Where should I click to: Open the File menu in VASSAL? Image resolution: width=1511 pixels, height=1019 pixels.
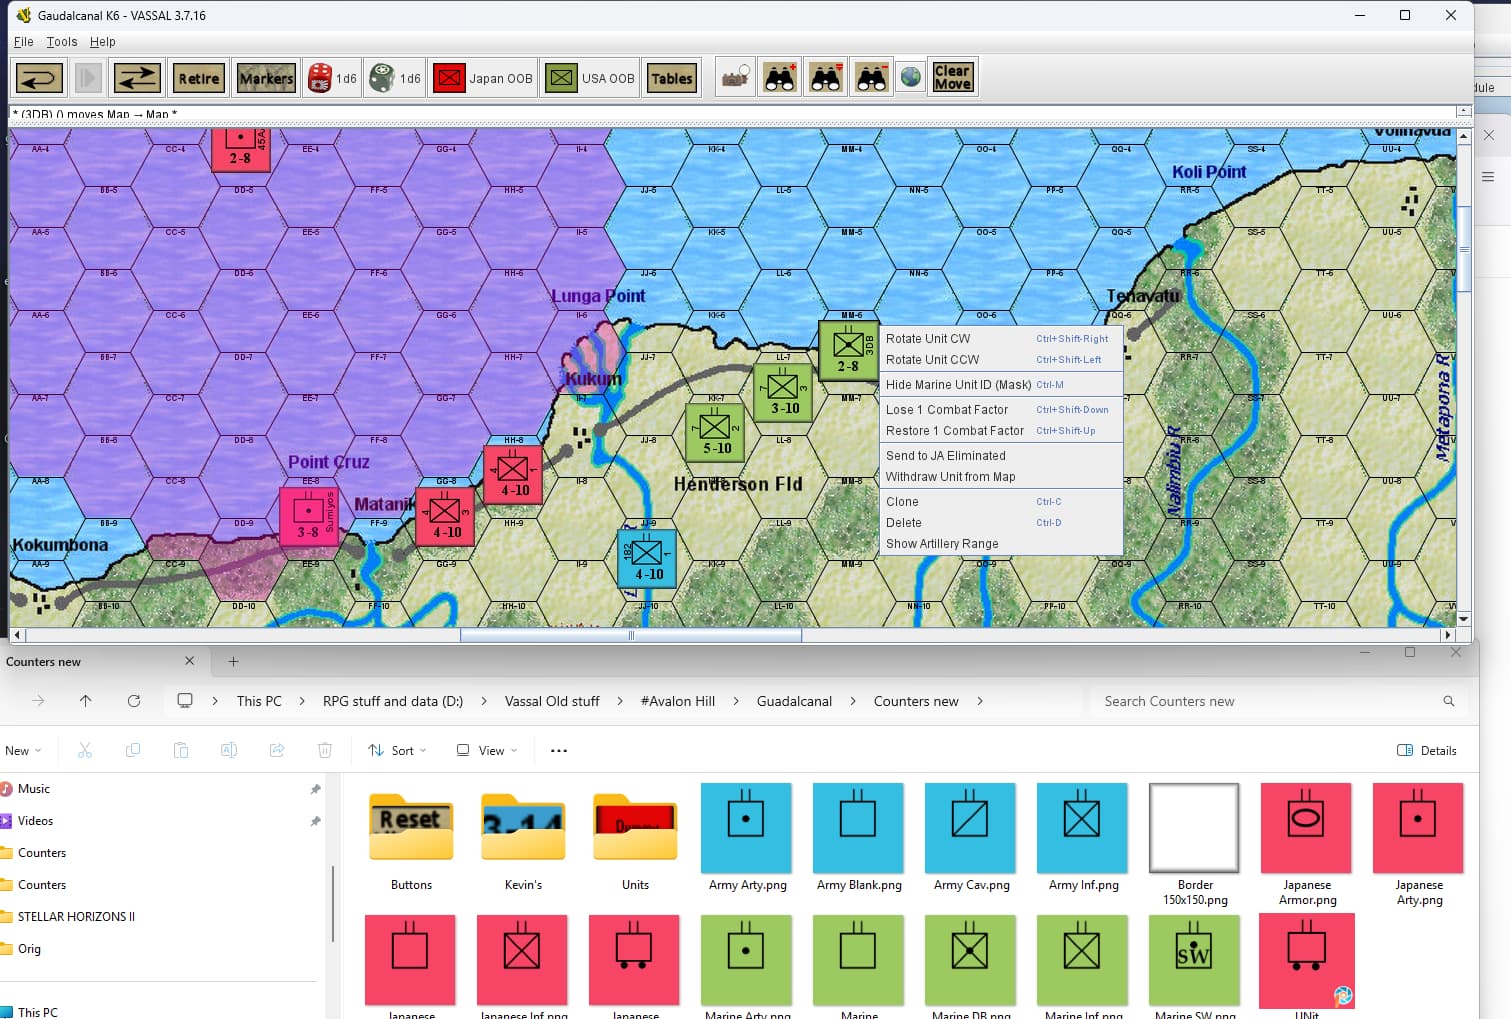point(24,42)
